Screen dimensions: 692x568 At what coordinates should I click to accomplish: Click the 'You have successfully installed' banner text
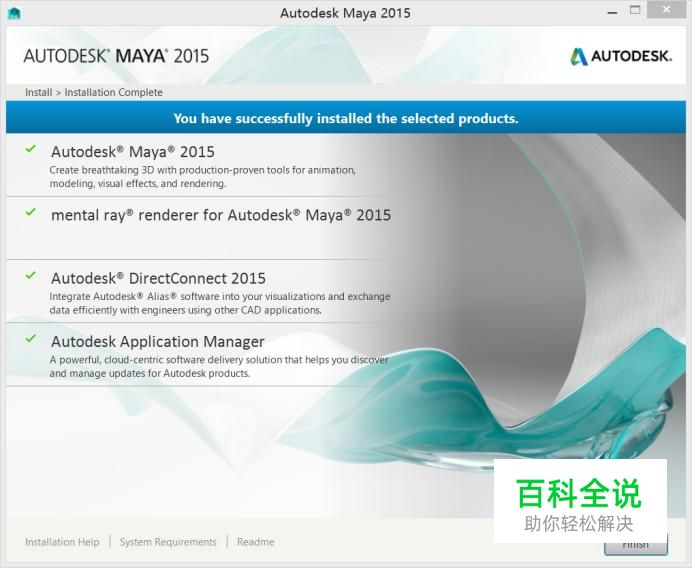(x=346, y=118)
